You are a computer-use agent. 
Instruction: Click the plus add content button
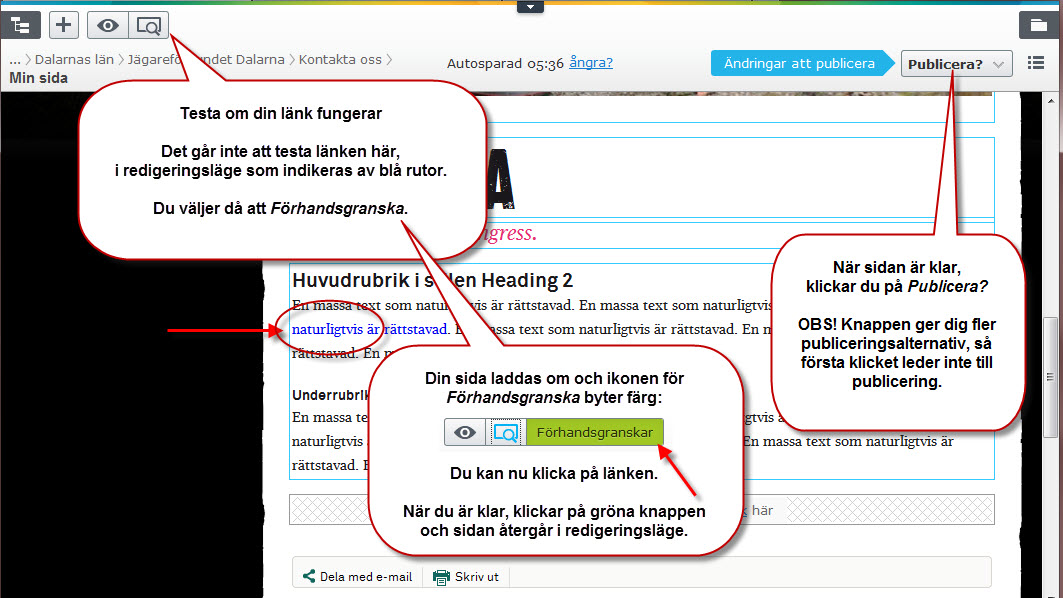click(x=63, y=25)
